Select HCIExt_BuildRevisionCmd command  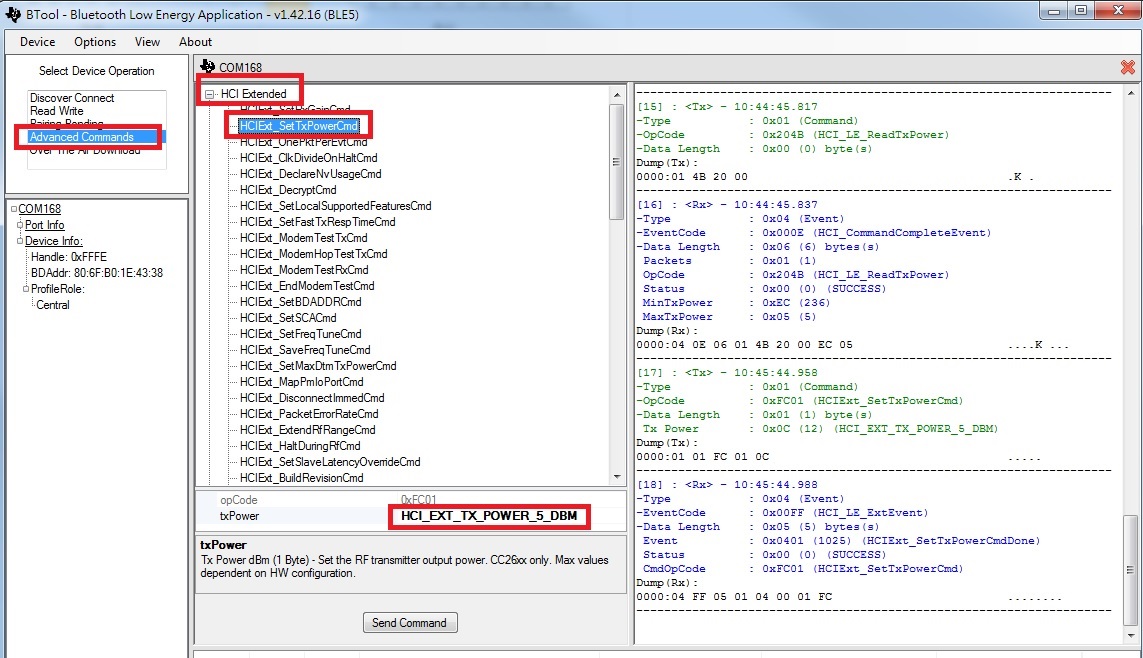coord(302,479)
